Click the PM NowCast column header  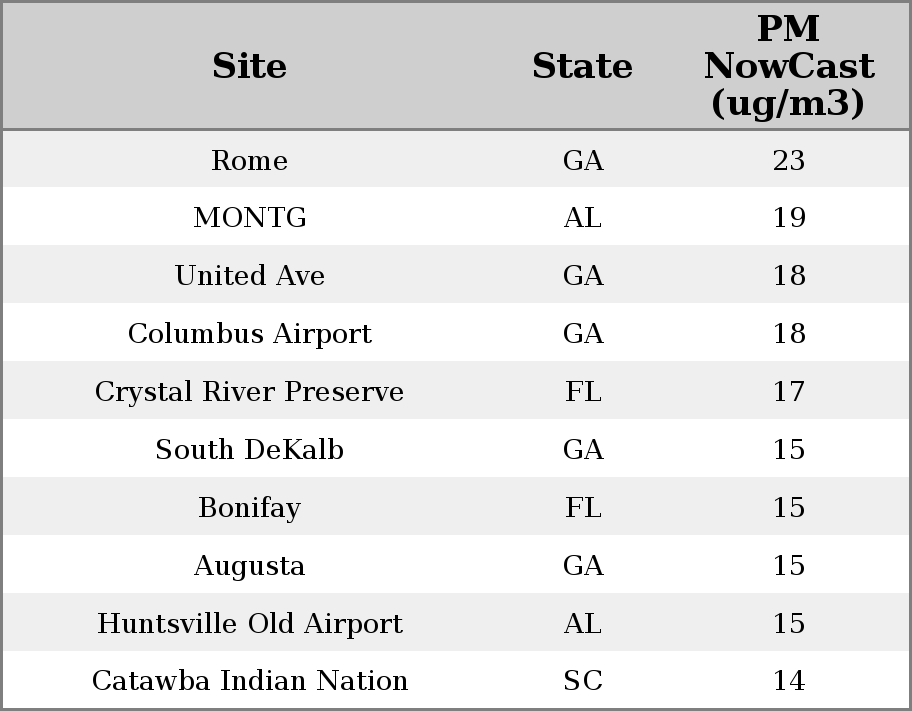[x=788, y=66]
